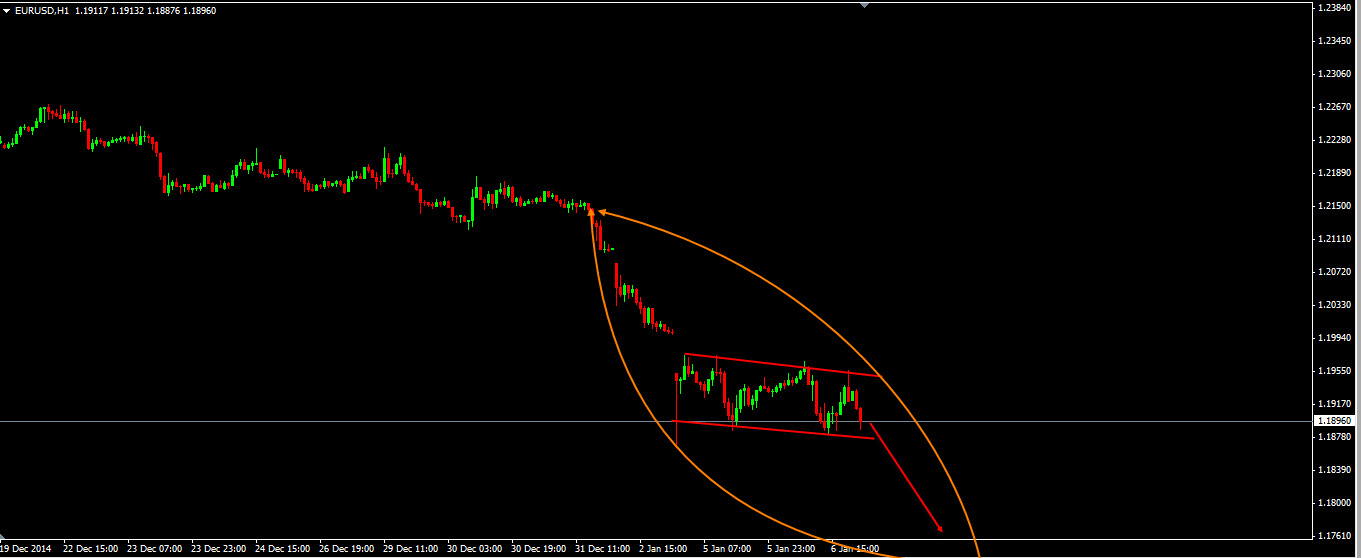Screen dimensions: 1361x558
Task: Open the dropdown arrow beside EURUSD,H1
Action: (7, 10)
